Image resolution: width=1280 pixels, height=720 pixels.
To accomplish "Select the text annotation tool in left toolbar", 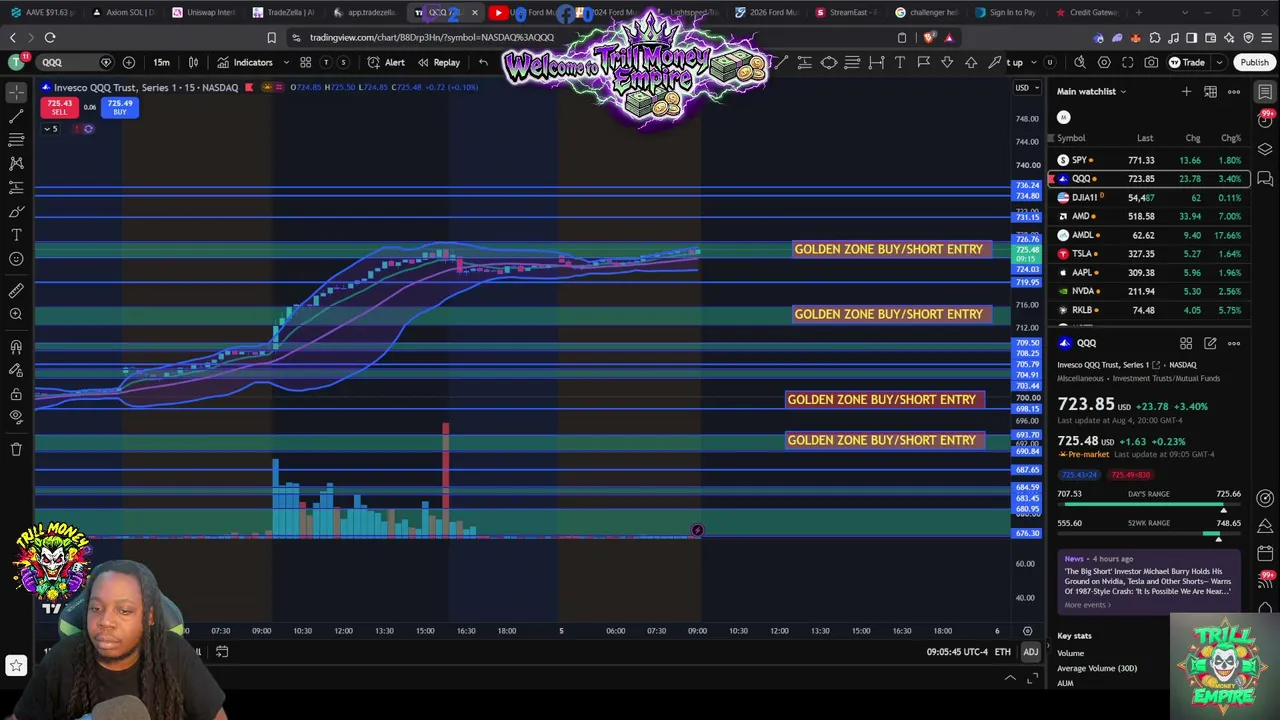I will 16,236.
